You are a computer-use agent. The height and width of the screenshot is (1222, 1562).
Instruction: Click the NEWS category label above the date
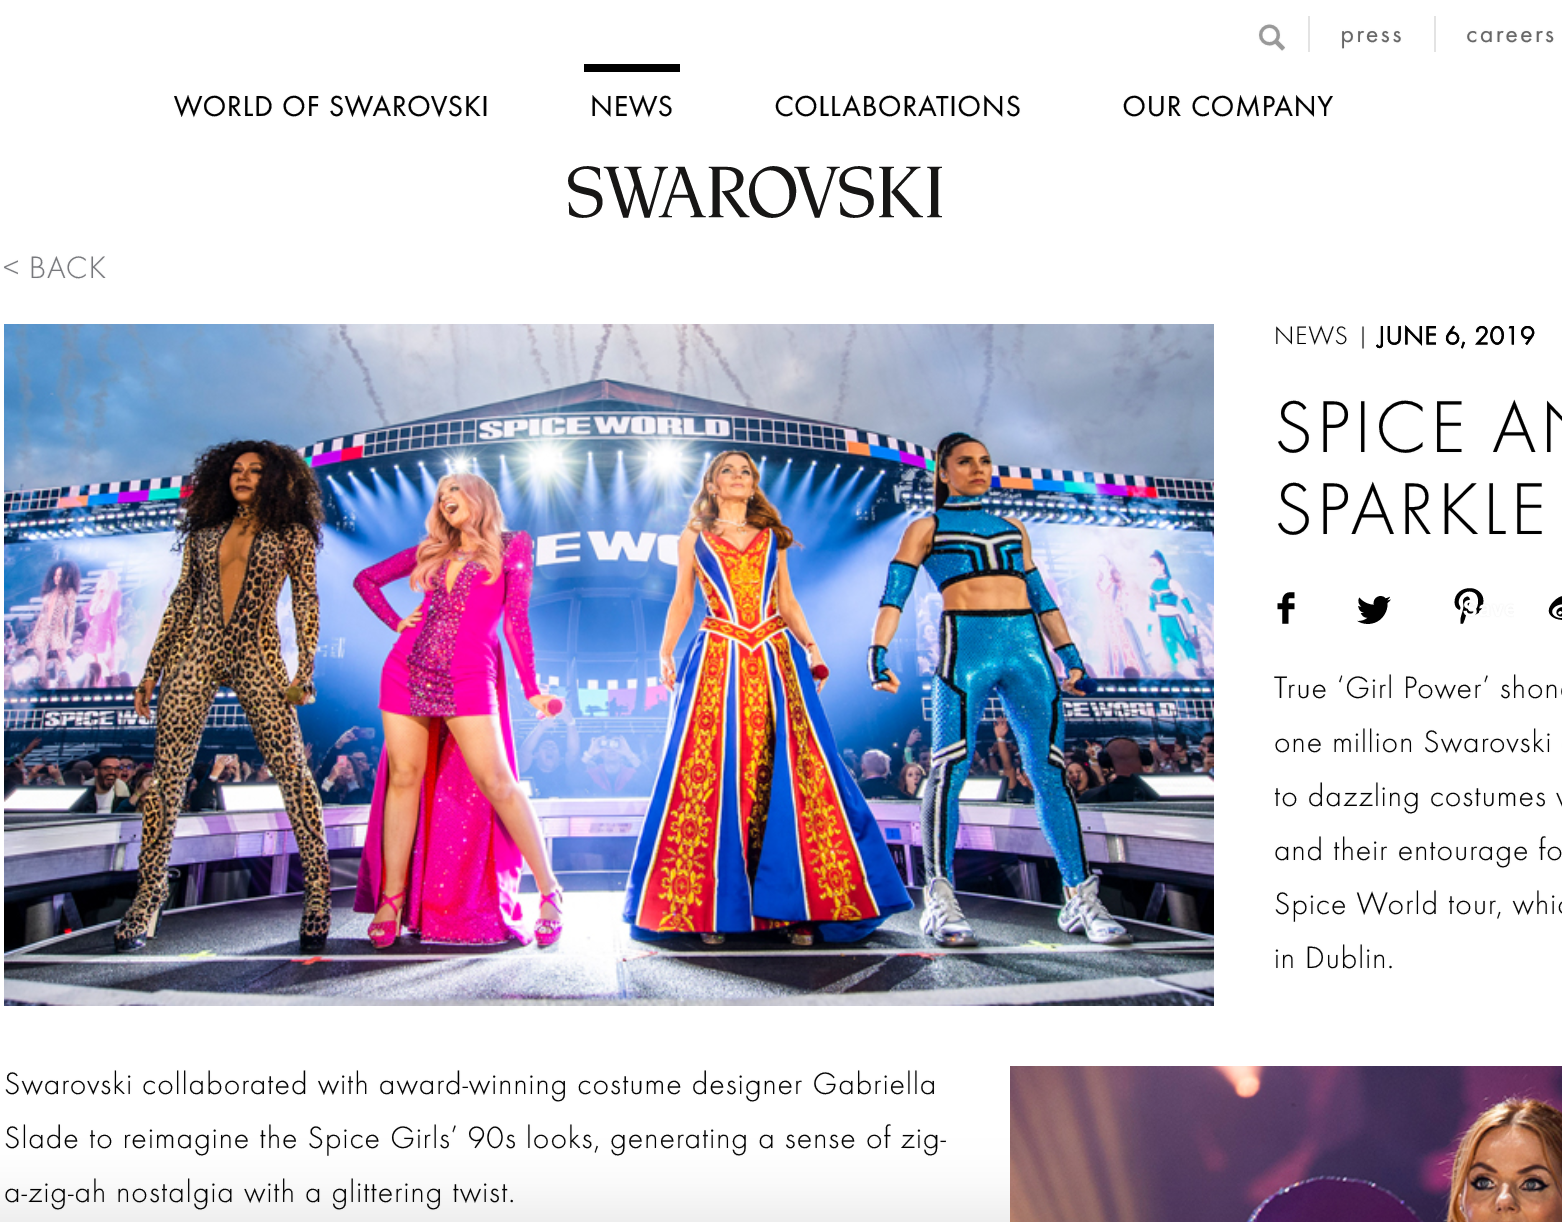pyautogui.click(x=1310, y=336)
